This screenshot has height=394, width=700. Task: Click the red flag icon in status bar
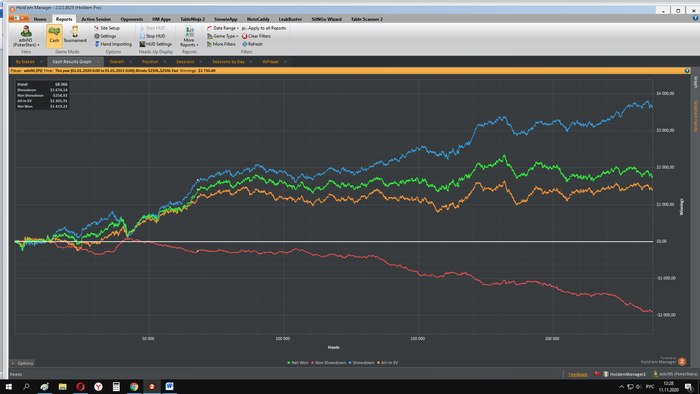[596, 374]
